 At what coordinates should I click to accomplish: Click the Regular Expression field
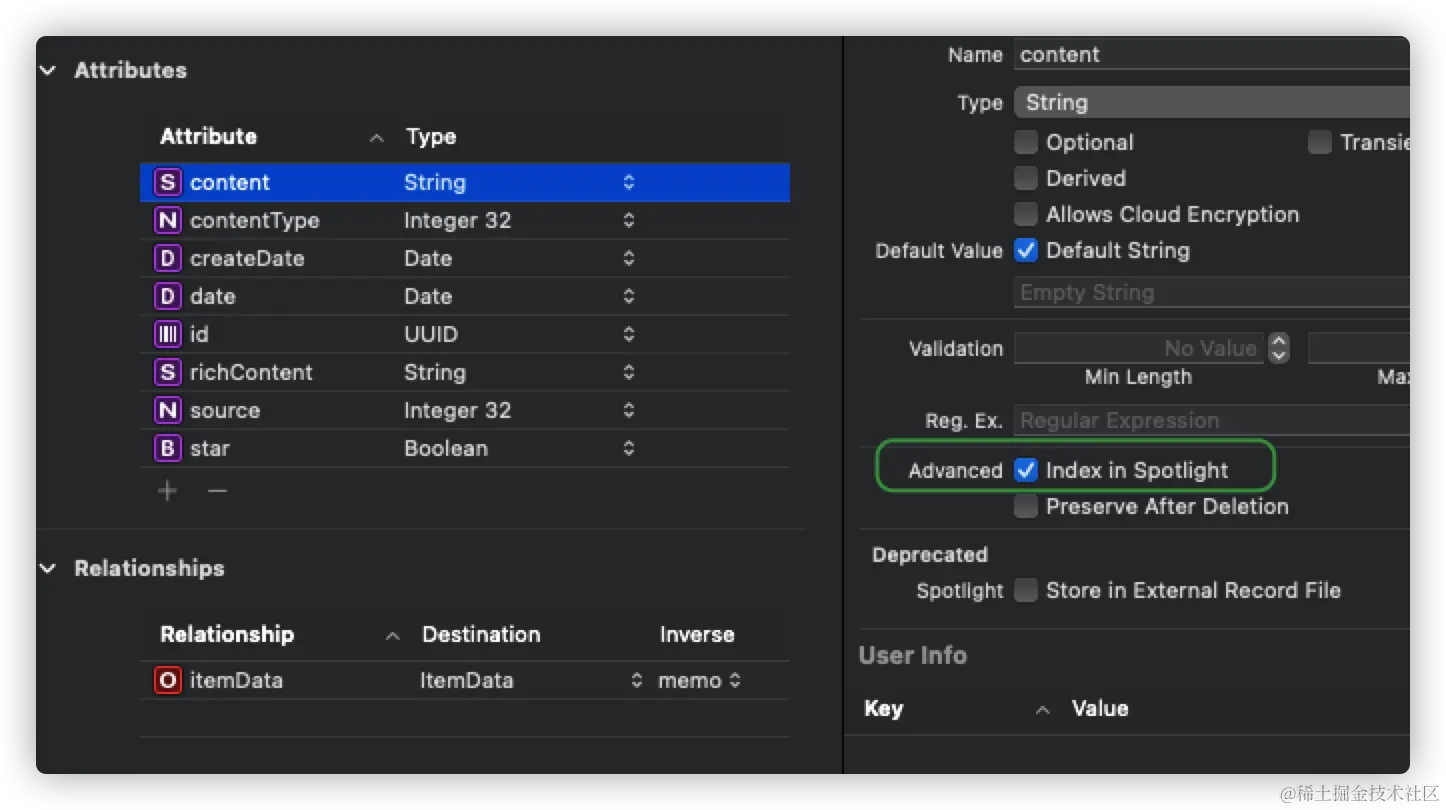(x=1212, y=420)
